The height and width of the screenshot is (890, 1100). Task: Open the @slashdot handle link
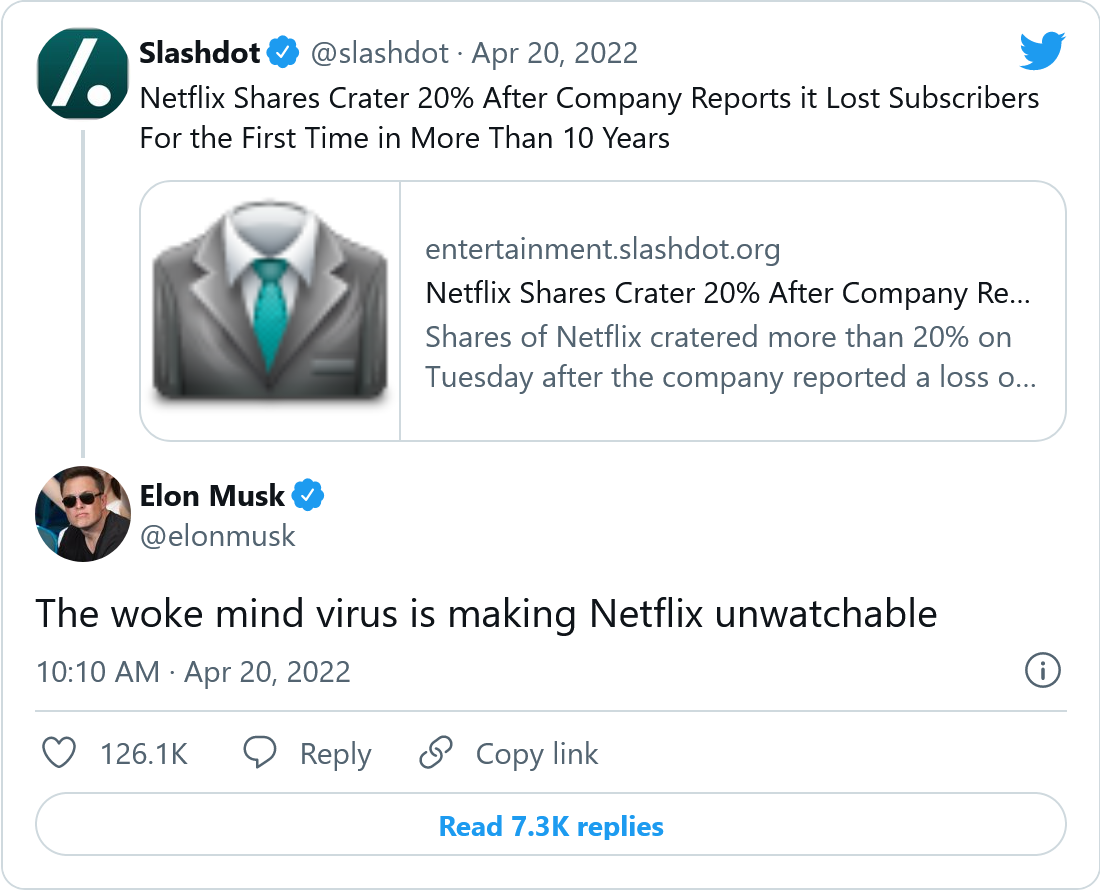pos(380,53)
